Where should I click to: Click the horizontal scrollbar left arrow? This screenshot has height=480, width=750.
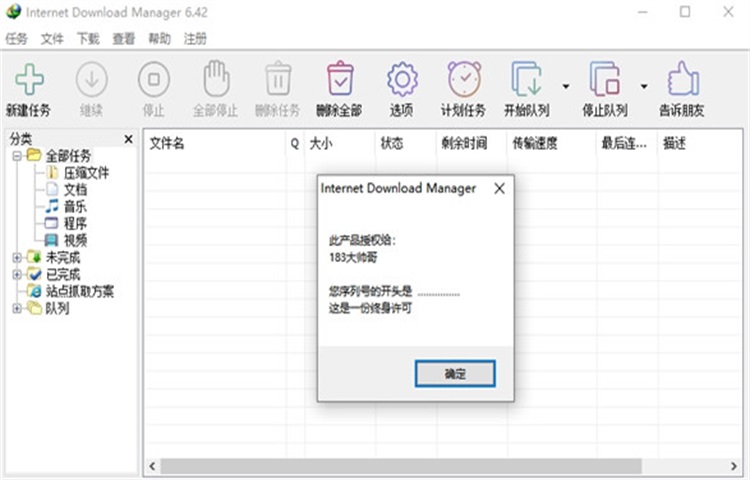click(152, 466)
